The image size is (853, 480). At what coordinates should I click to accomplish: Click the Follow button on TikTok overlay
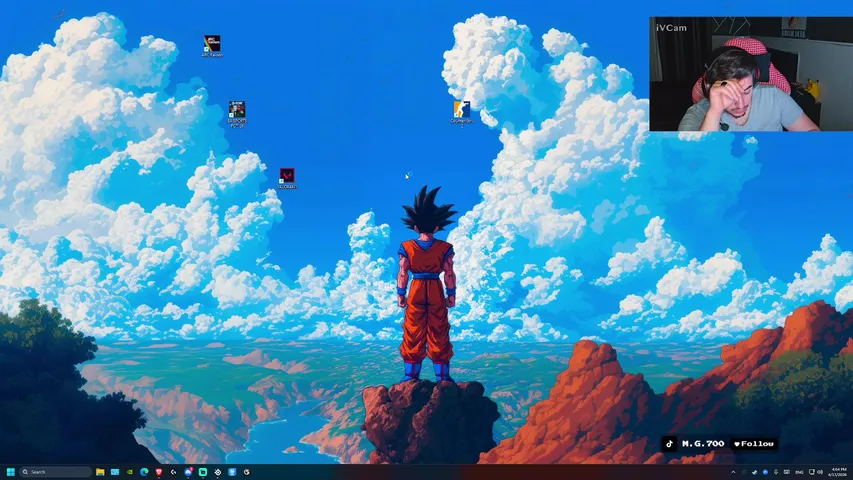point(753,444)
